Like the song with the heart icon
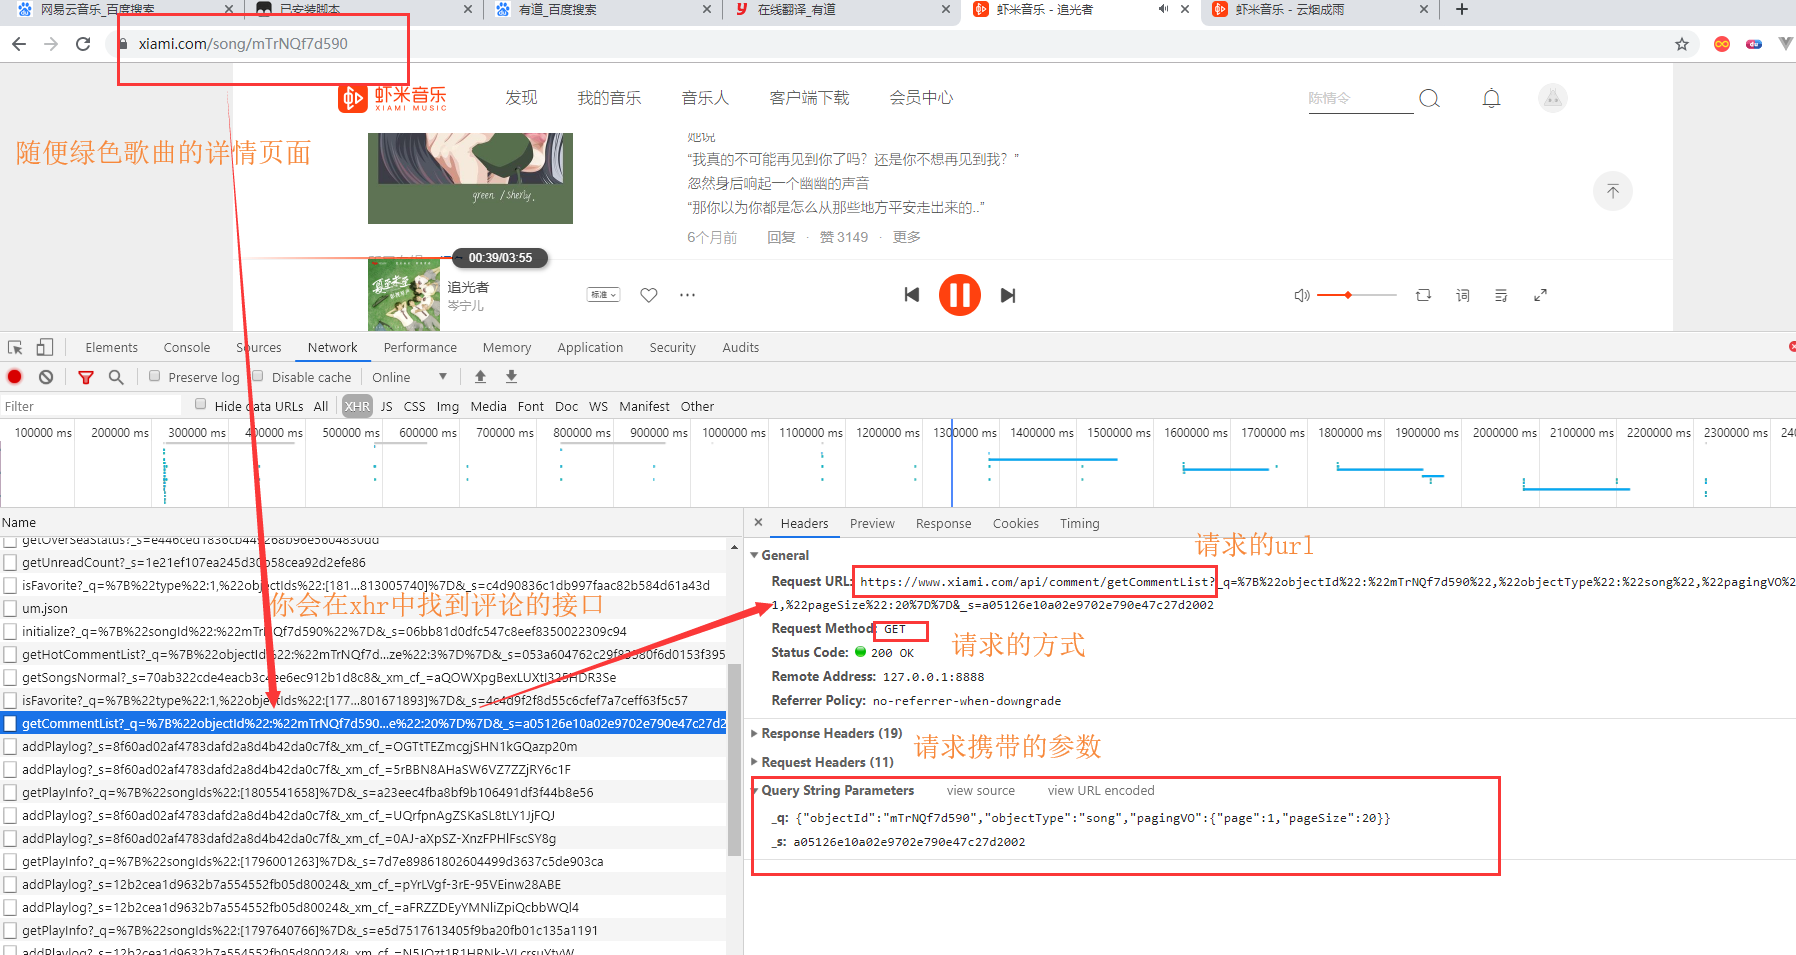 pyautogui.click(x=649, y=295)
